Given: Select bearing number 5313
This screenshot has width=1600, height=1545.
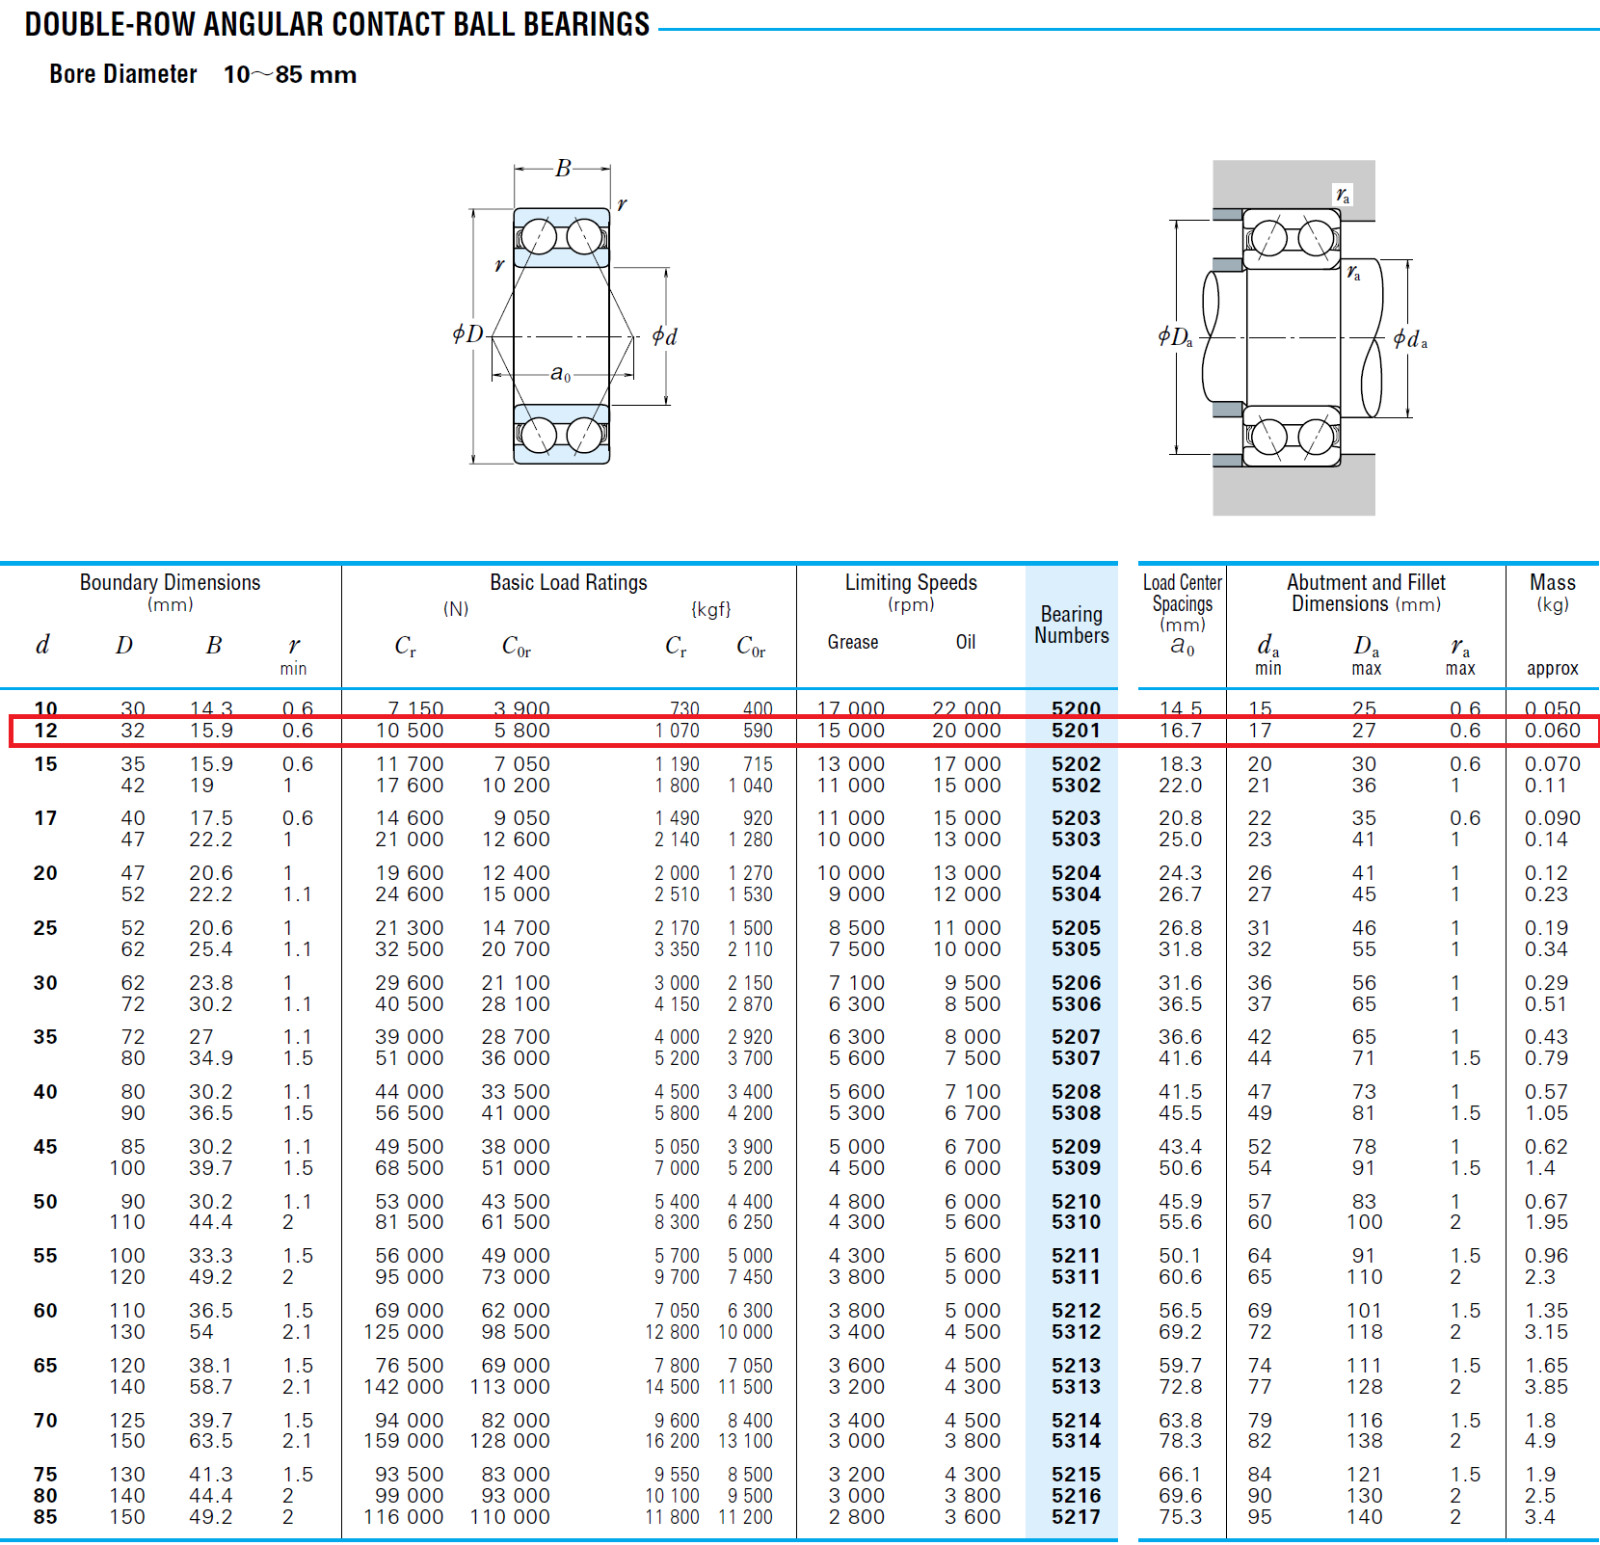Looking at the screenshot, I should [1076, 1387].
